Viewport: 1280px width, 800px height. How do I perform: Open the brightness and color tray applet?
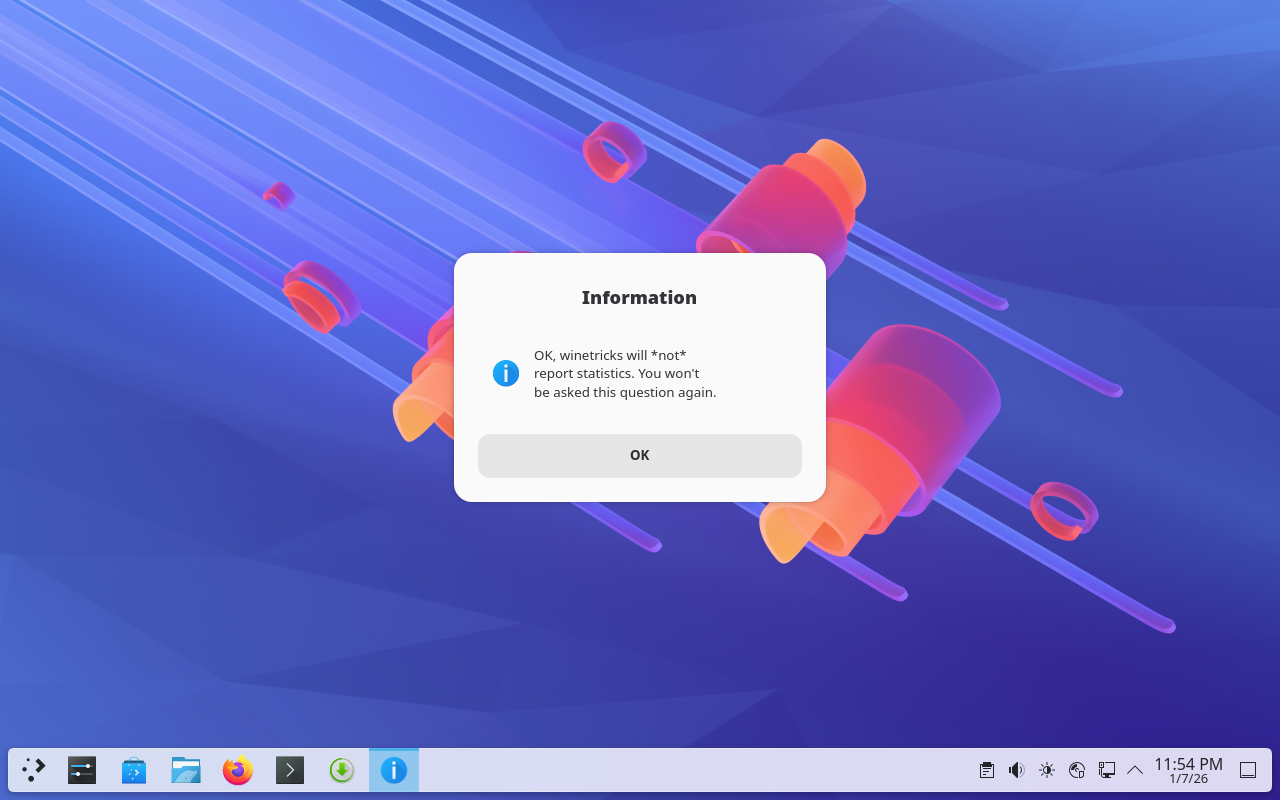tap(1047, 770)
